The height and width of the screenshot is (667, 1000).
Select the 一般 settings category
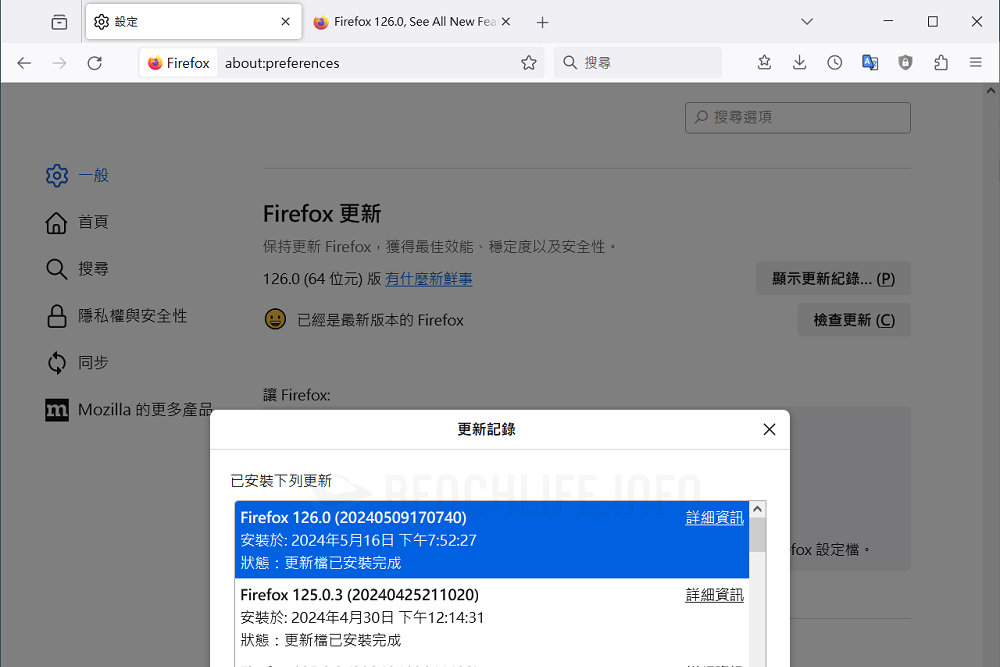77,175
